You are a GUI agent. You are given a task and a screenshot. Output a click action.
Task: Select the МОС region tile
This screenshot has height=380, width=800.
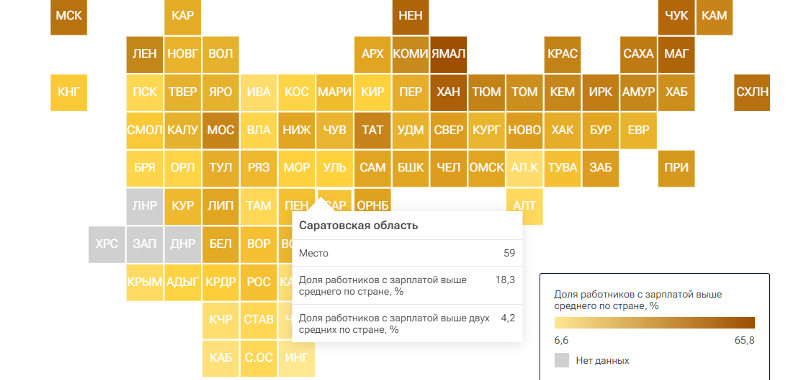pyautogui.click(x=220, y=130)
